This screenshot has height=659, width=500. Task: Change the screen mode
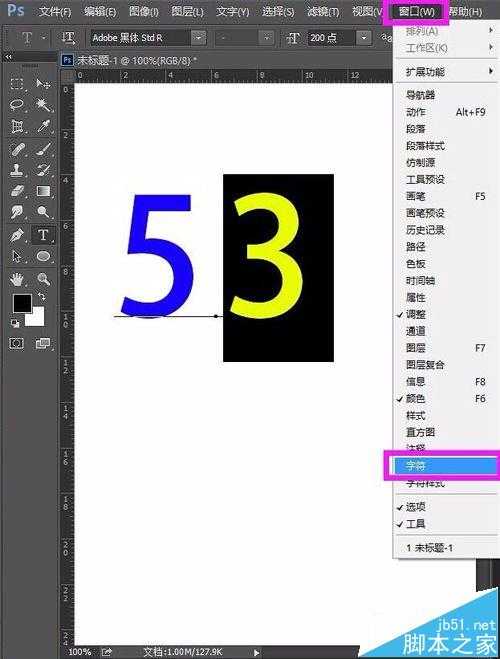(x=42, y=344)
